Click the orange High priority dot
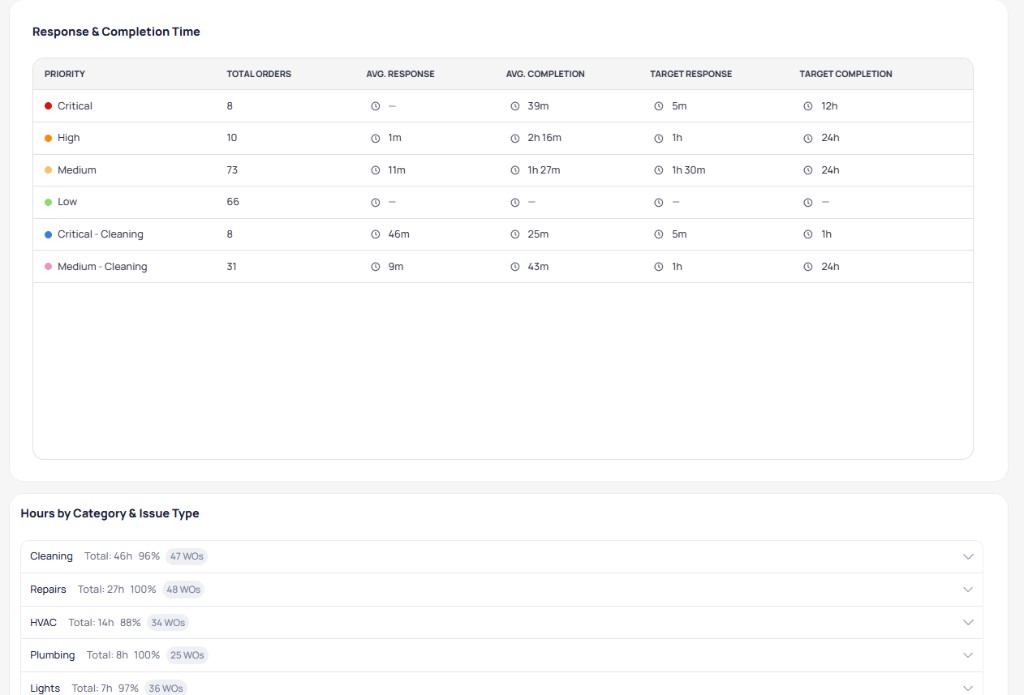Viewport: 1024px width, 695px height. point(48,138)
